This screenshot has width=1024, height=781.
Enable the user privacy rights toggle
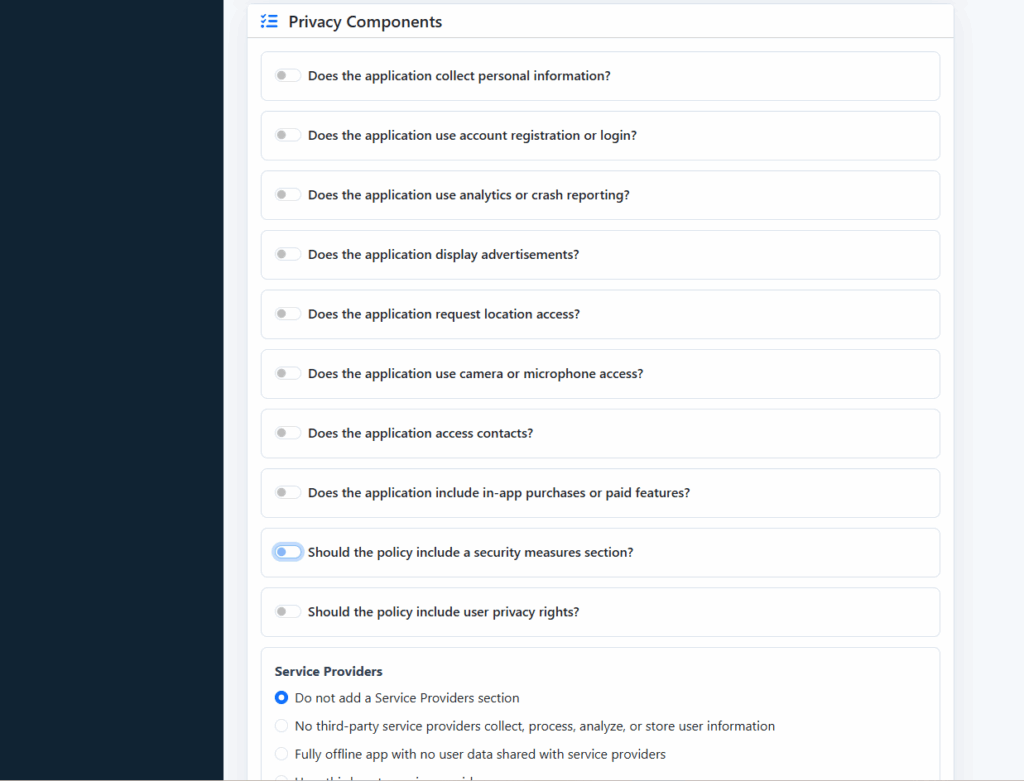287,612
